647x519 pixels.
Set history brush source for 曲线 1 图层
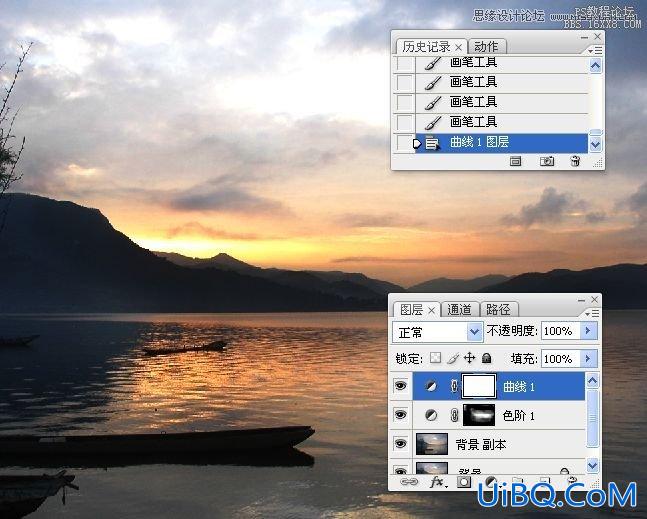coord(404,143)
